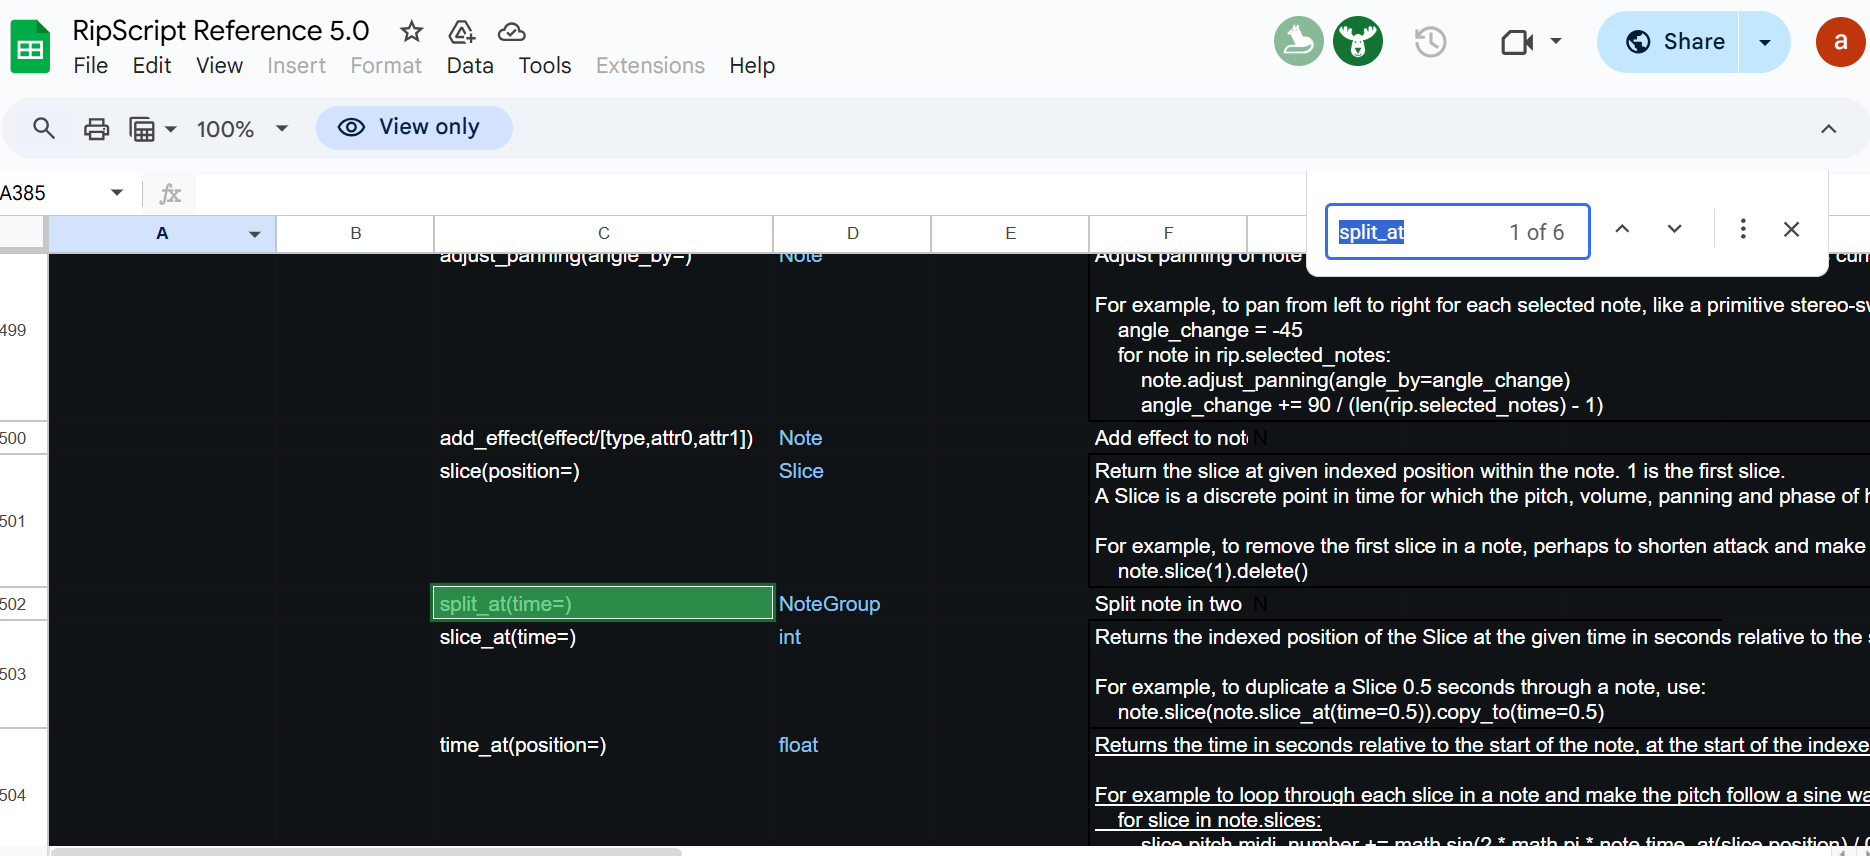The height and width of the screenshot is (856, 1870).
Task: Click the Share button
Action: 1670,42
